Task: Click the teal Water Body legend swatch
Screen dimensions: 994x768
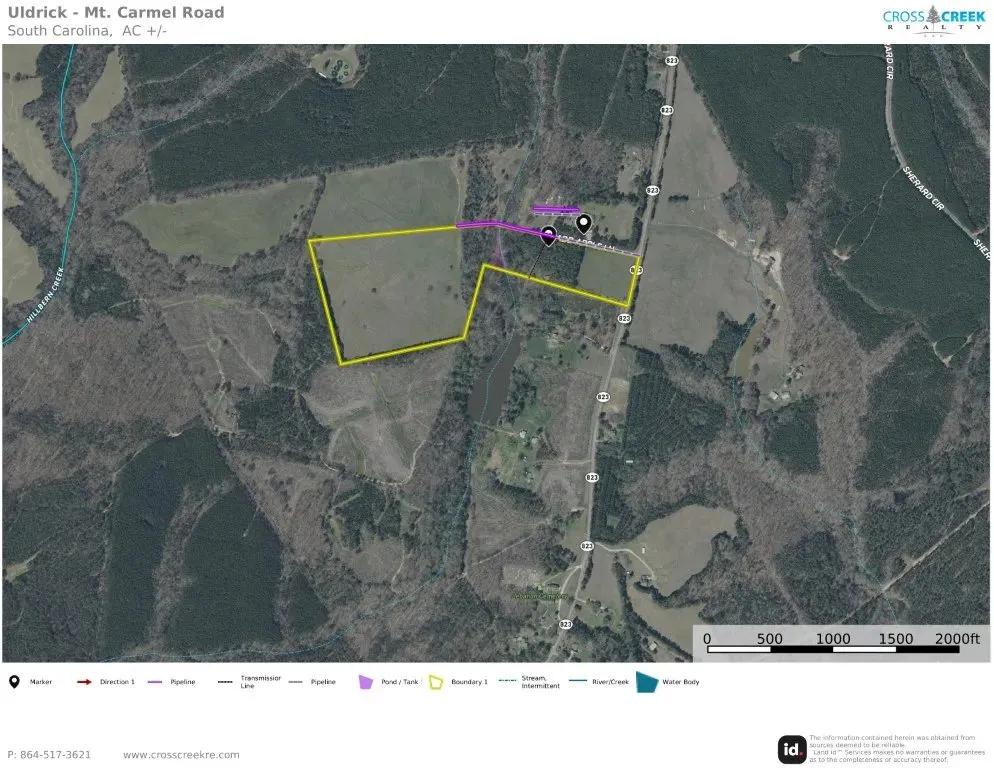Action: point(647,682)
